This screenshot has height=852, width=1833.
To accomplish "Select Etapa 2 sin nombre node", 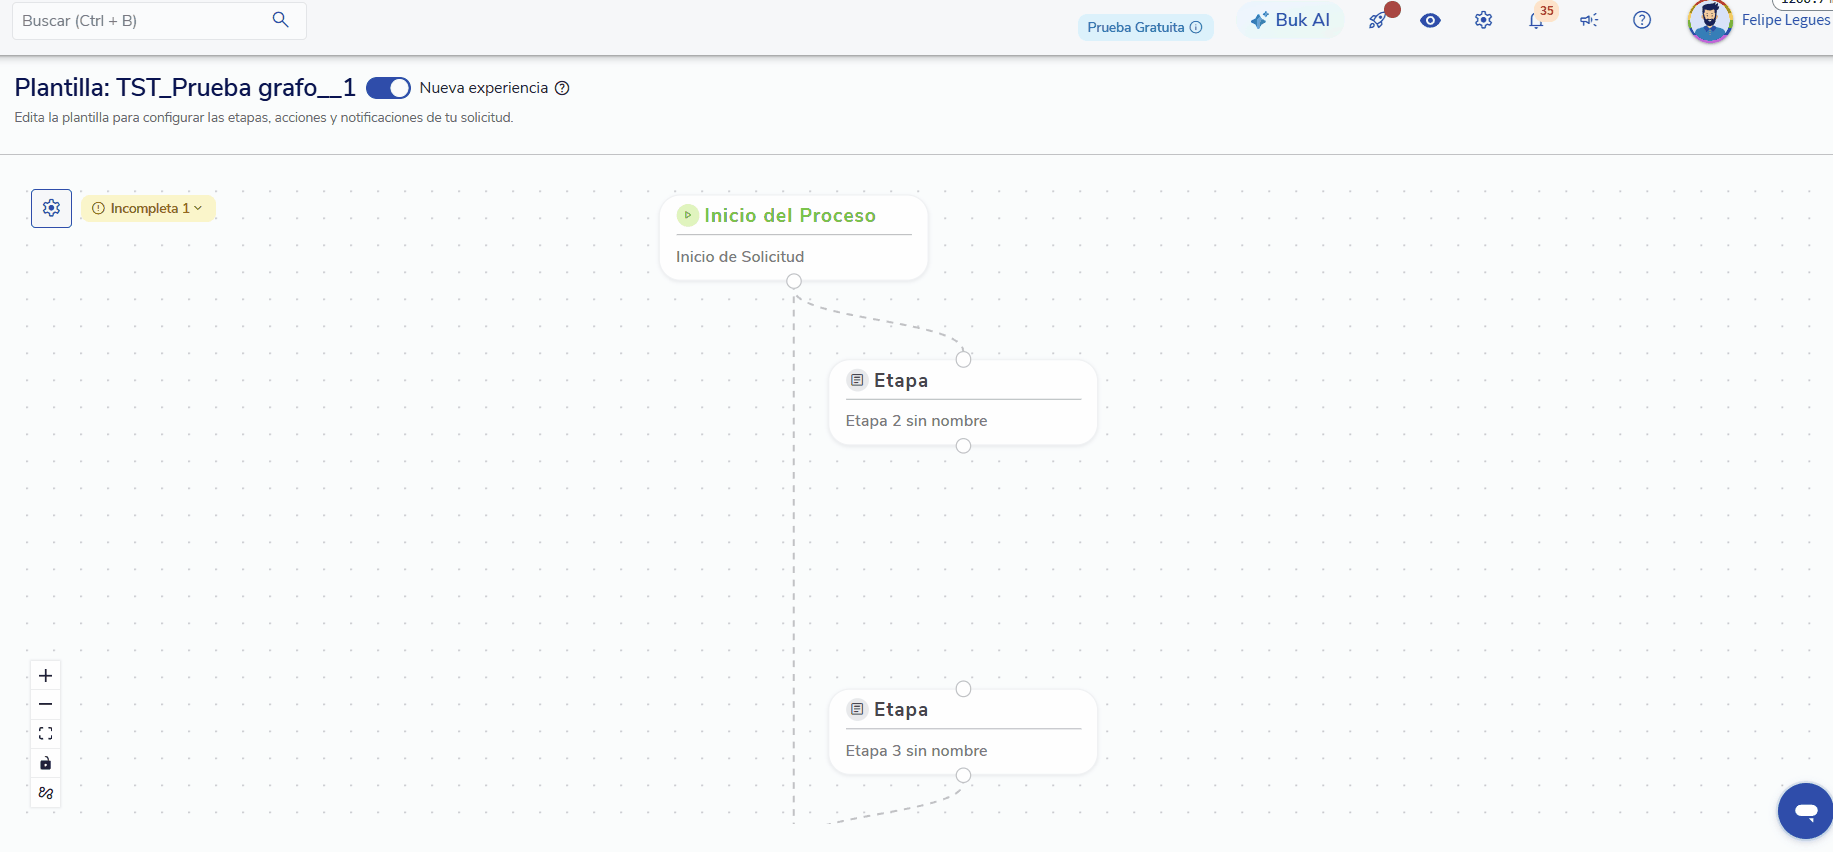I will coord(963,402).
